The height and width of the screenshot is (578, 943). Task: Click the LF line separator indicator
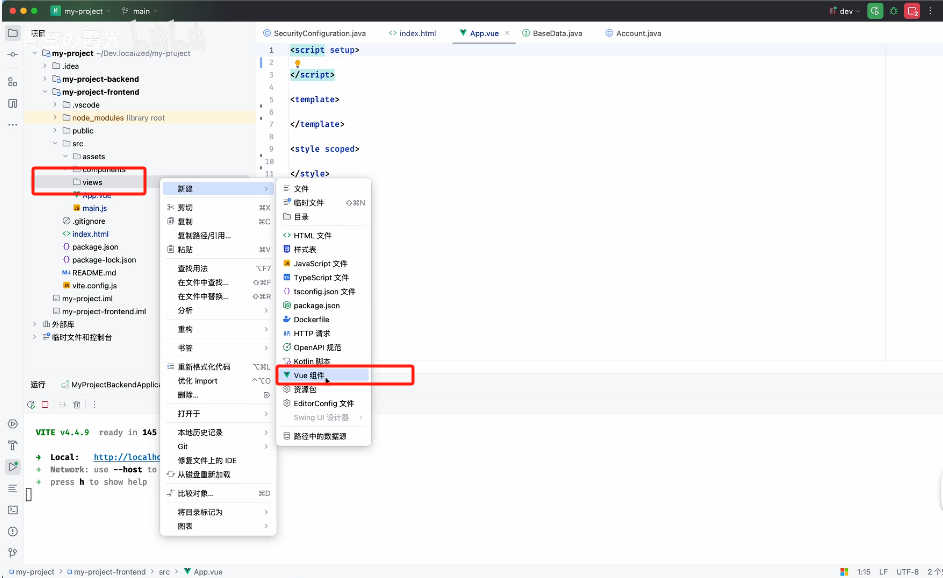(x=883, y=572)
